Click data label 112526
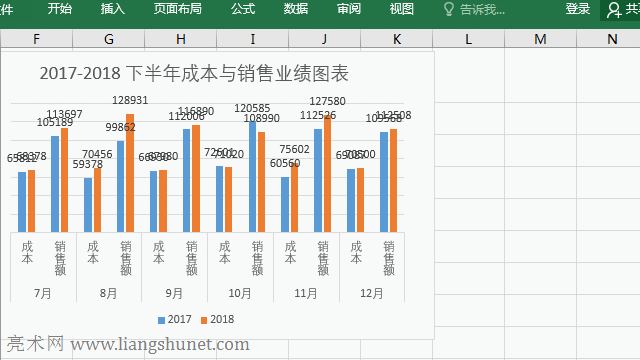Viewport: 640px width, 360px height. tap(318, 116)
